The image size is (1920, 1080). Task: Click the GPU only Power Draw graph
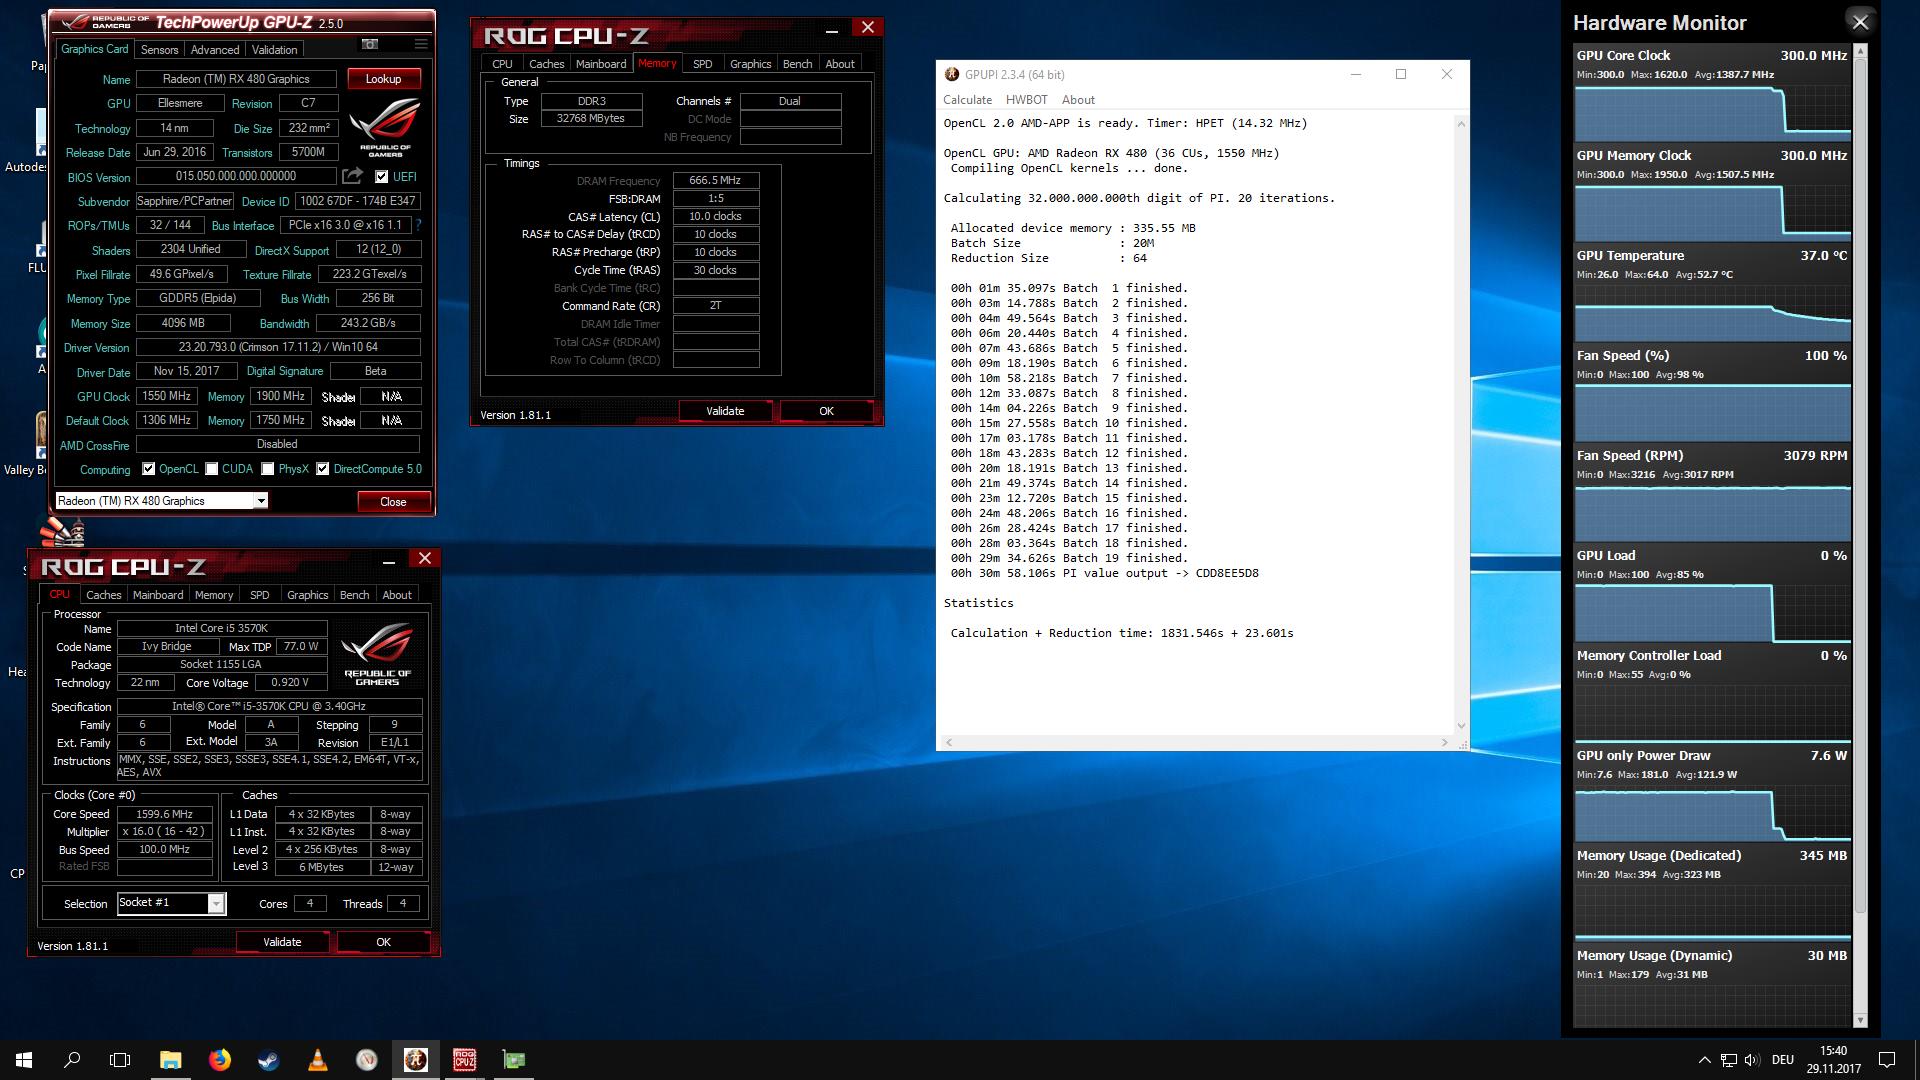pos(1712,812)
